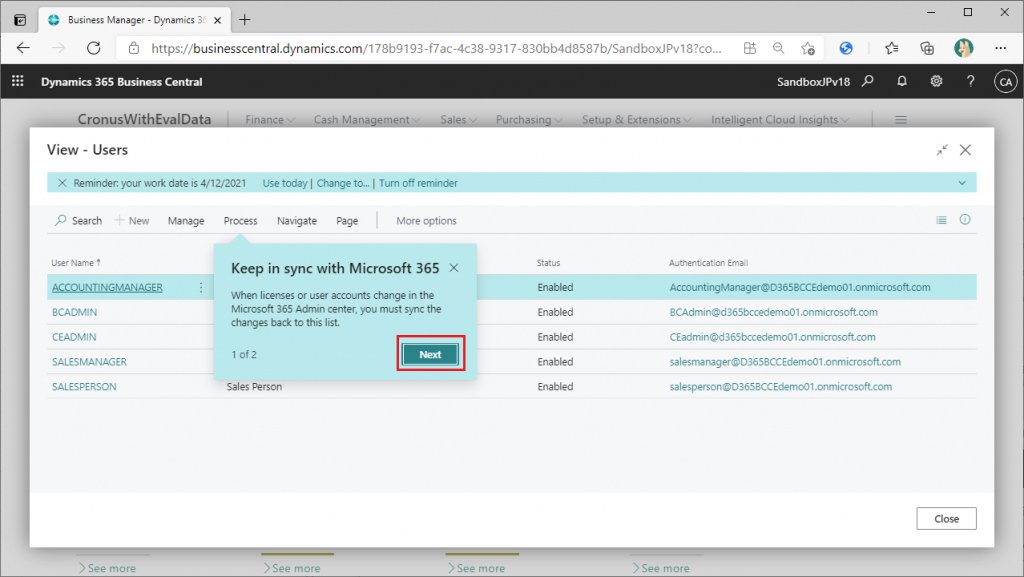
Task: Open the SALESPERSON user link
Action: pyautogui.click(x=84, y=386)
